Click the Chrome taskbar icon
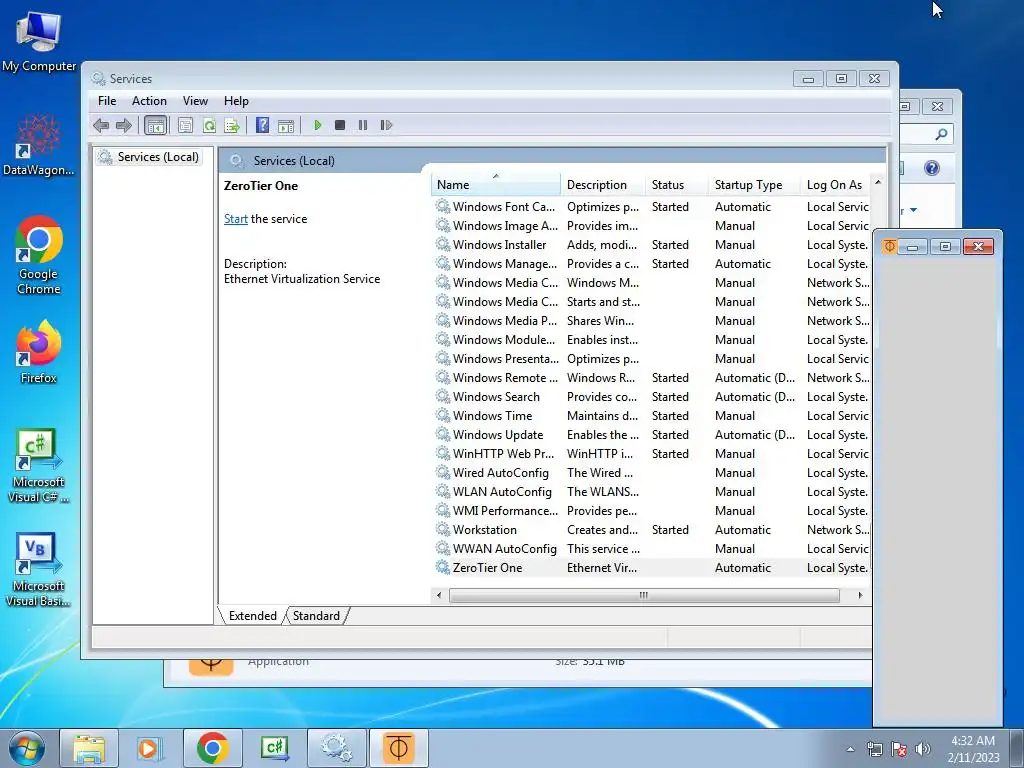The image size is (1024, 768). (x=212, y=748)
